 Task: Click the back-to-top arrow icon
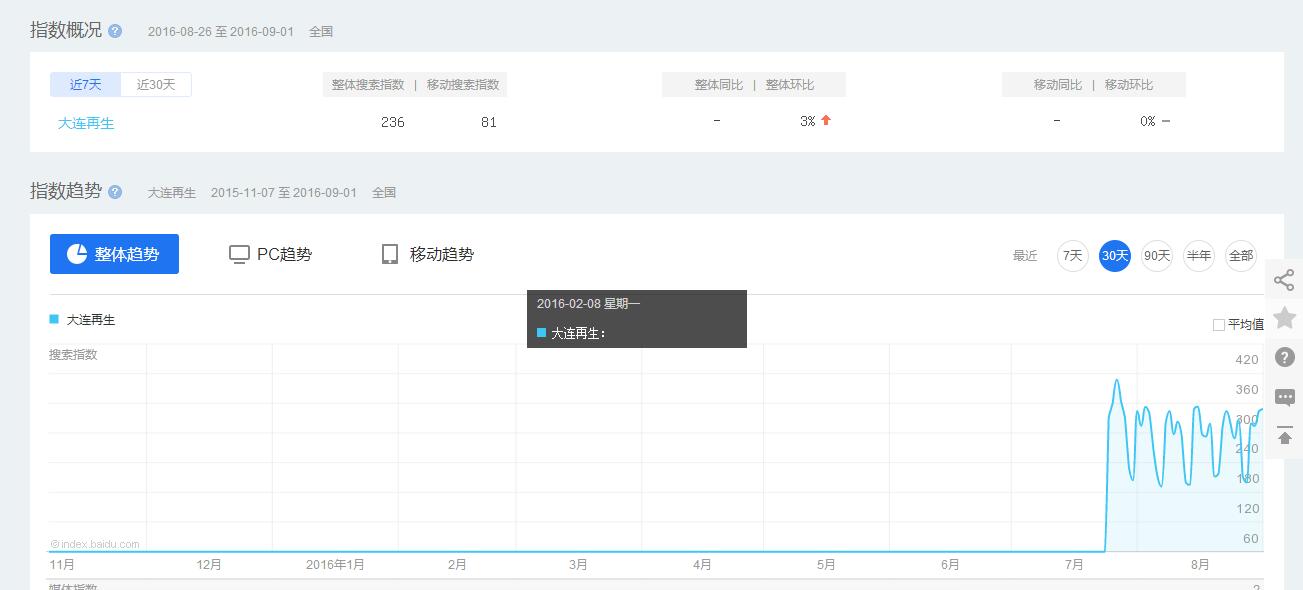(x=1284, y=436)
